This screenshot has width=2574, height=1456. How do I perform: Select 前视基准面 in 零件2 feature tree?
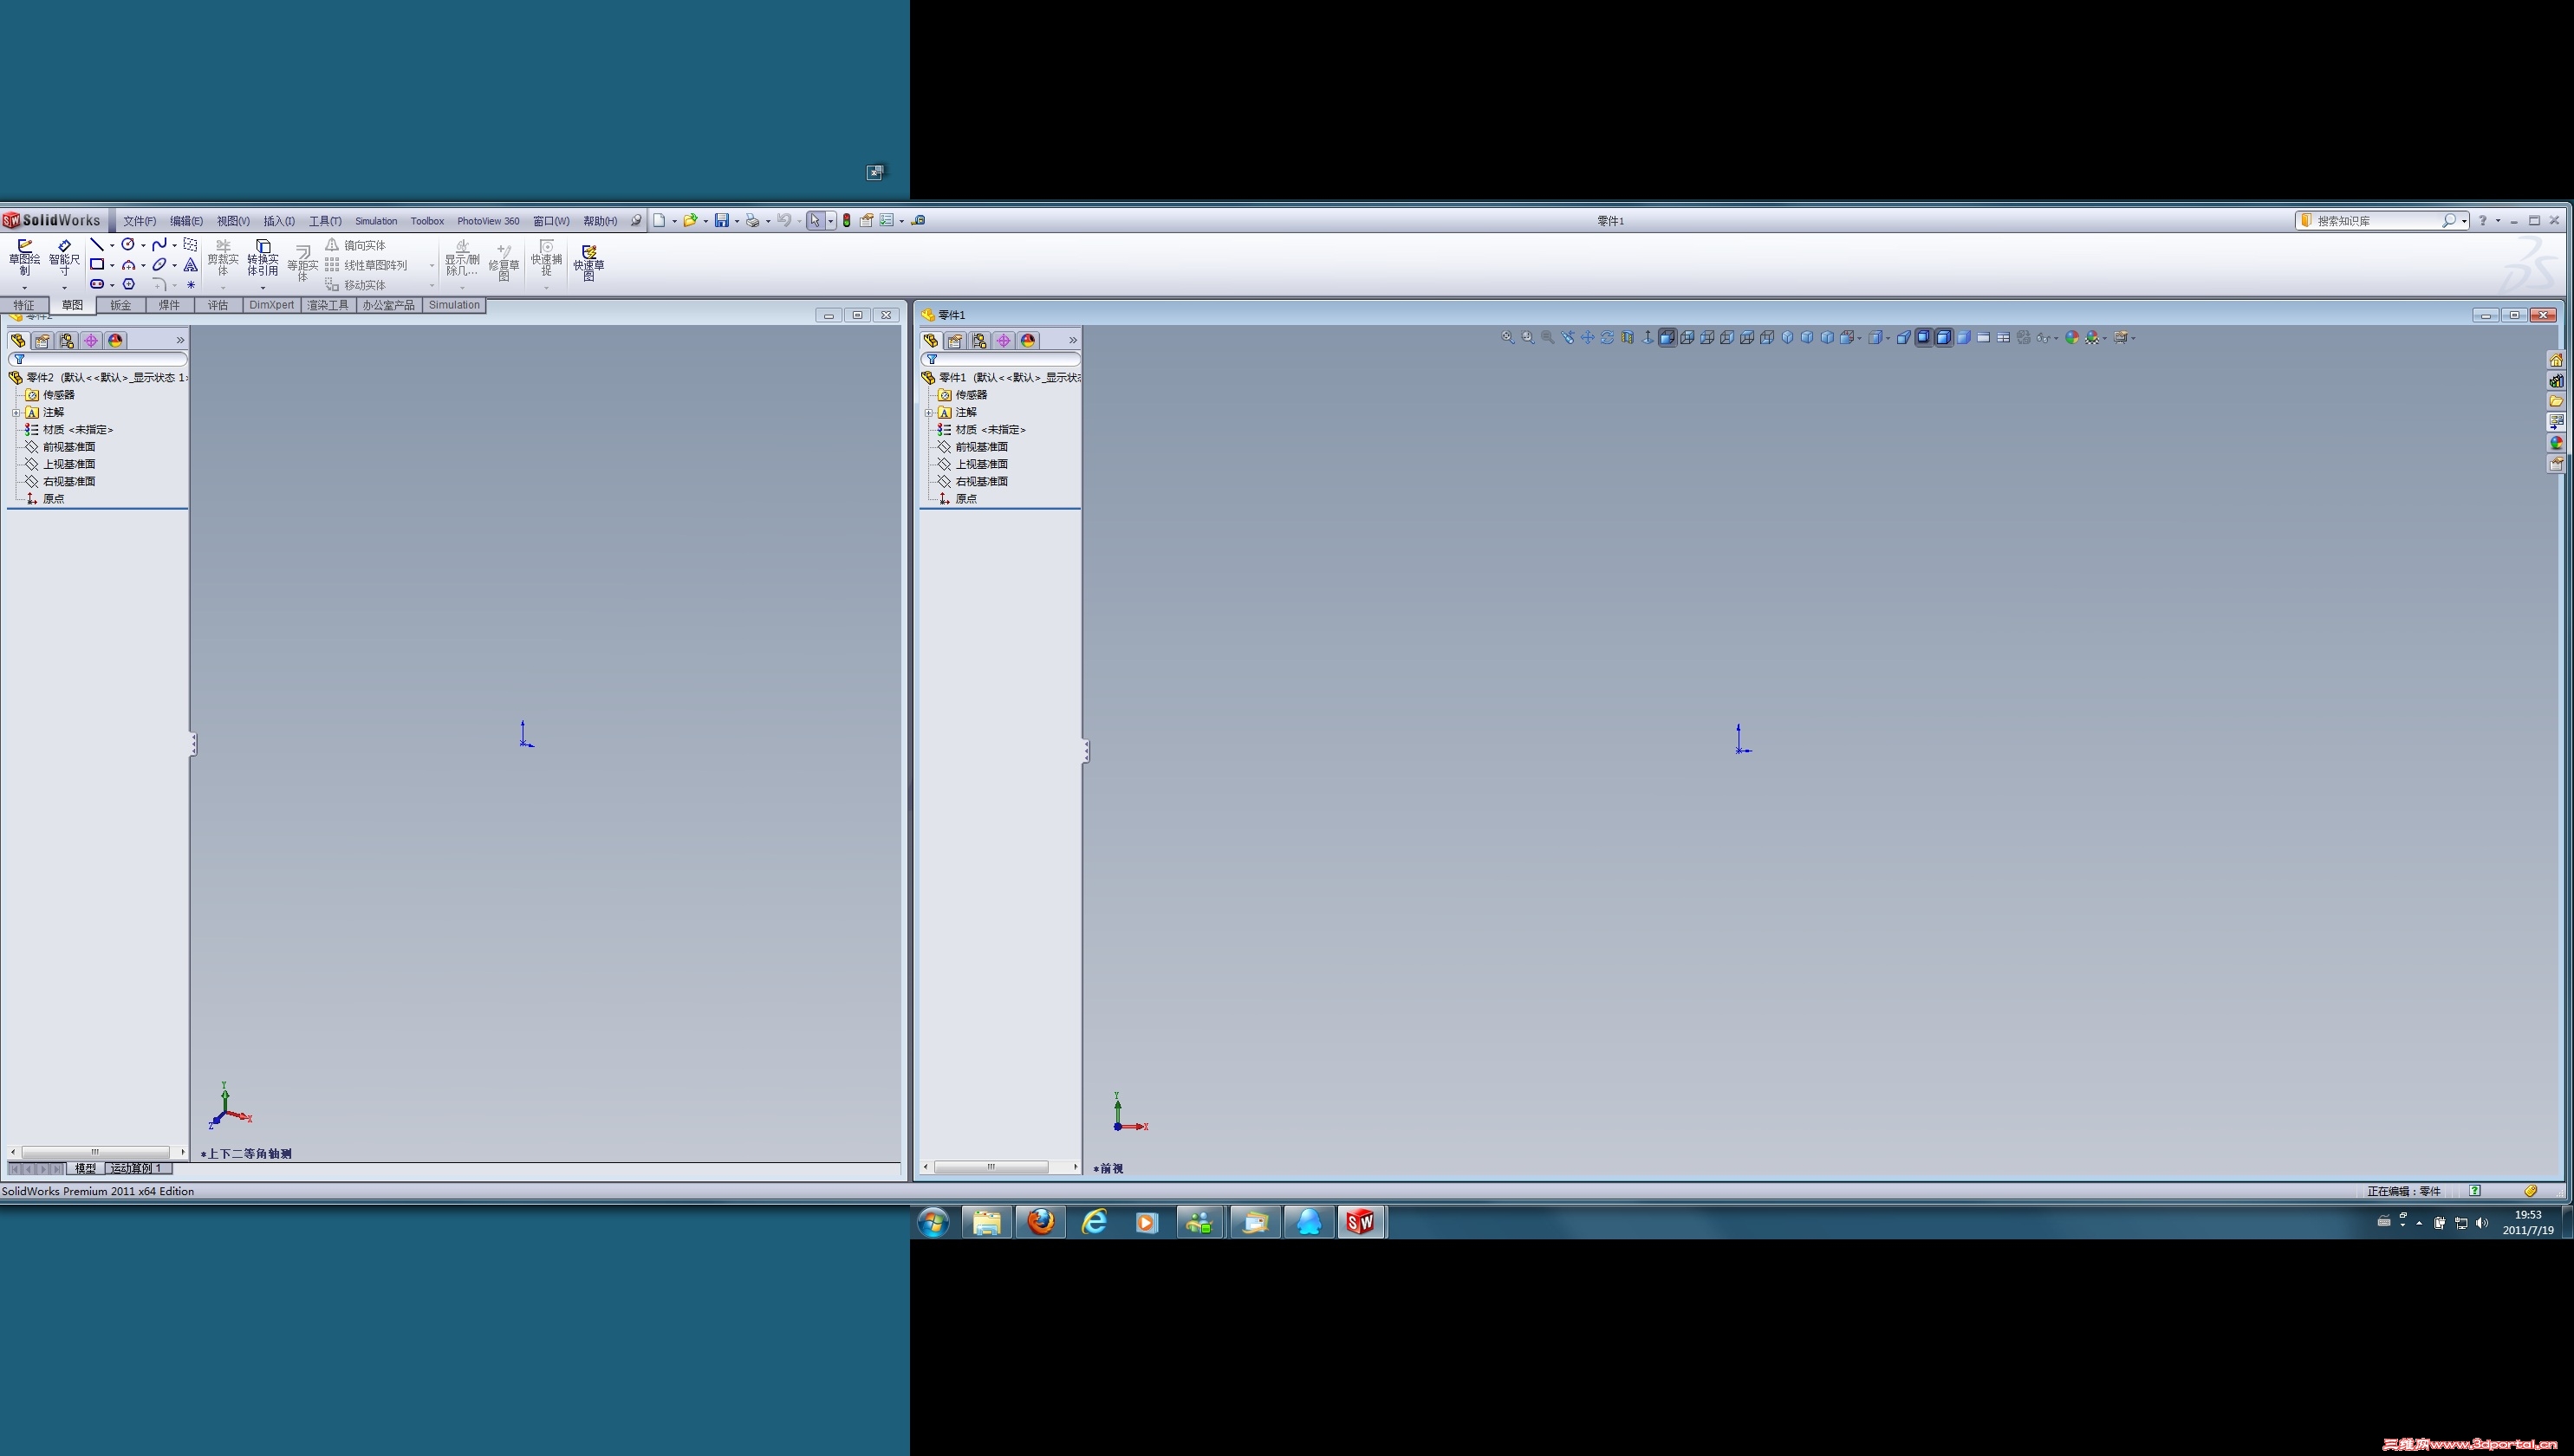(x=69, y=447)
